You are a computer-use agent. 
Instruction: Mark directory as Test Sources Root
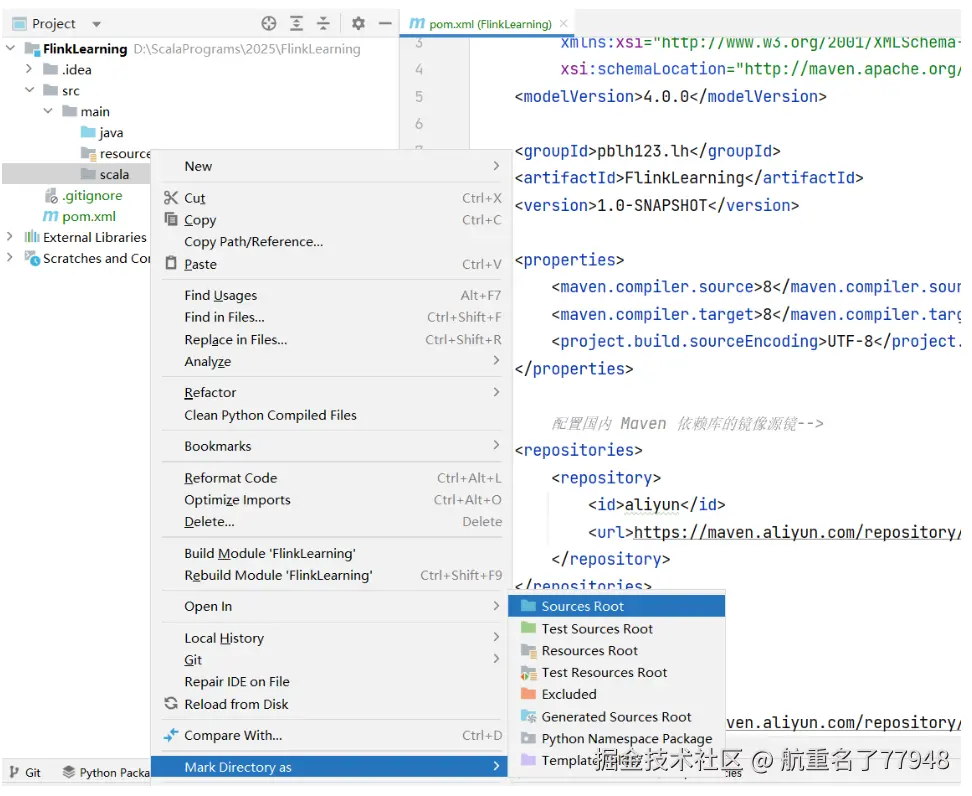pos(617,629)
